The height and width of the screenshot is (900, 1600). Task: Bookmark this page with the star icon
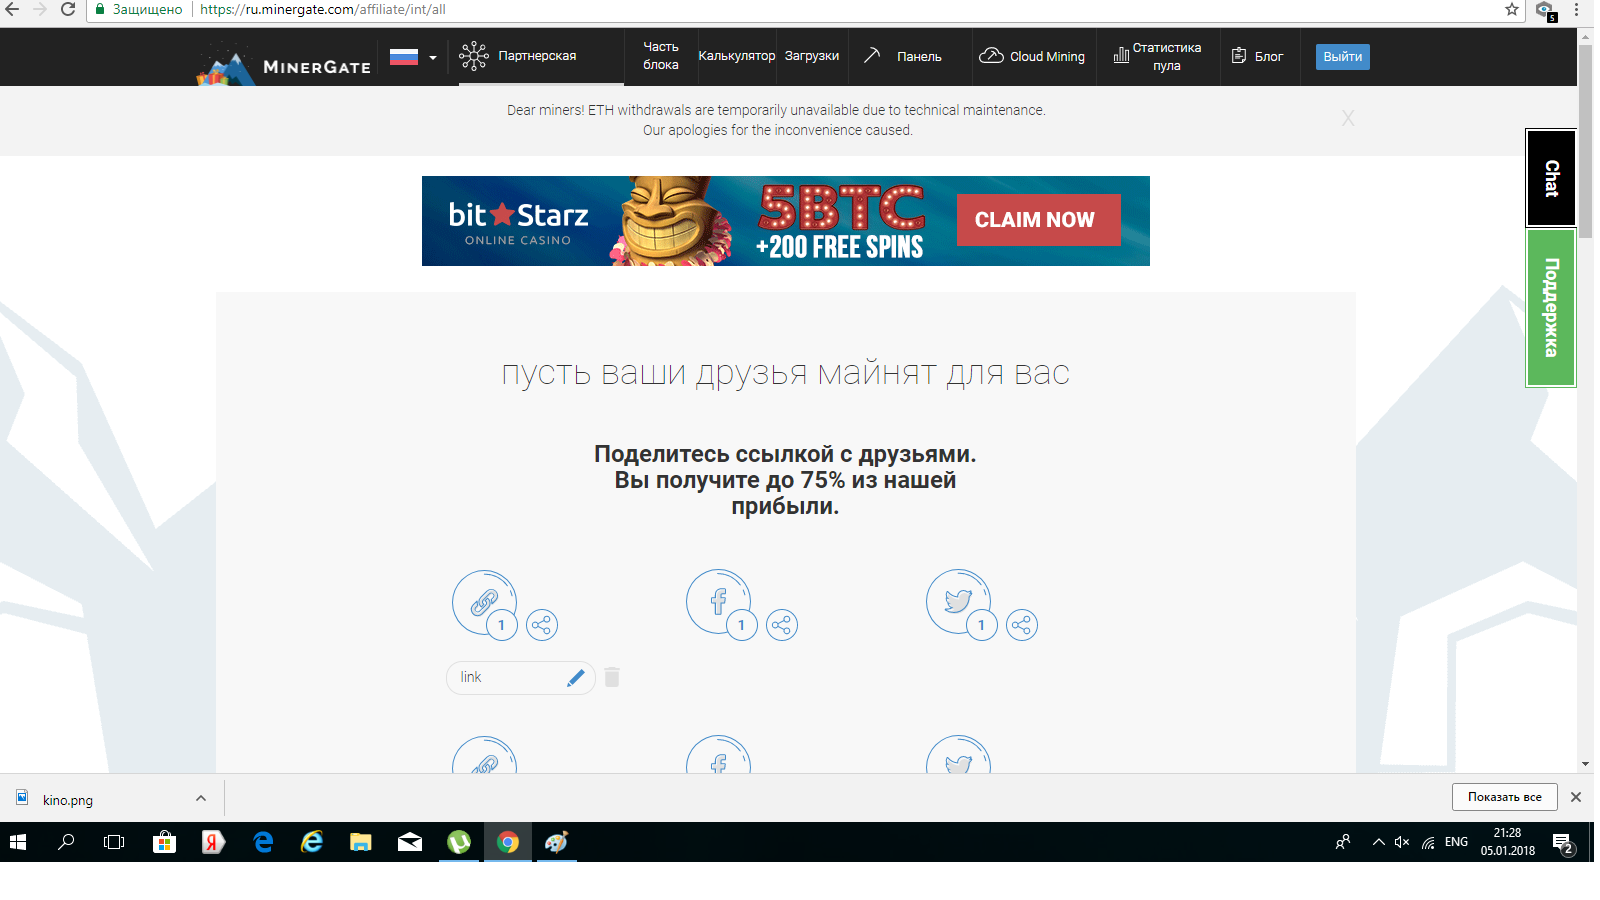click(x=1512, y=9)
